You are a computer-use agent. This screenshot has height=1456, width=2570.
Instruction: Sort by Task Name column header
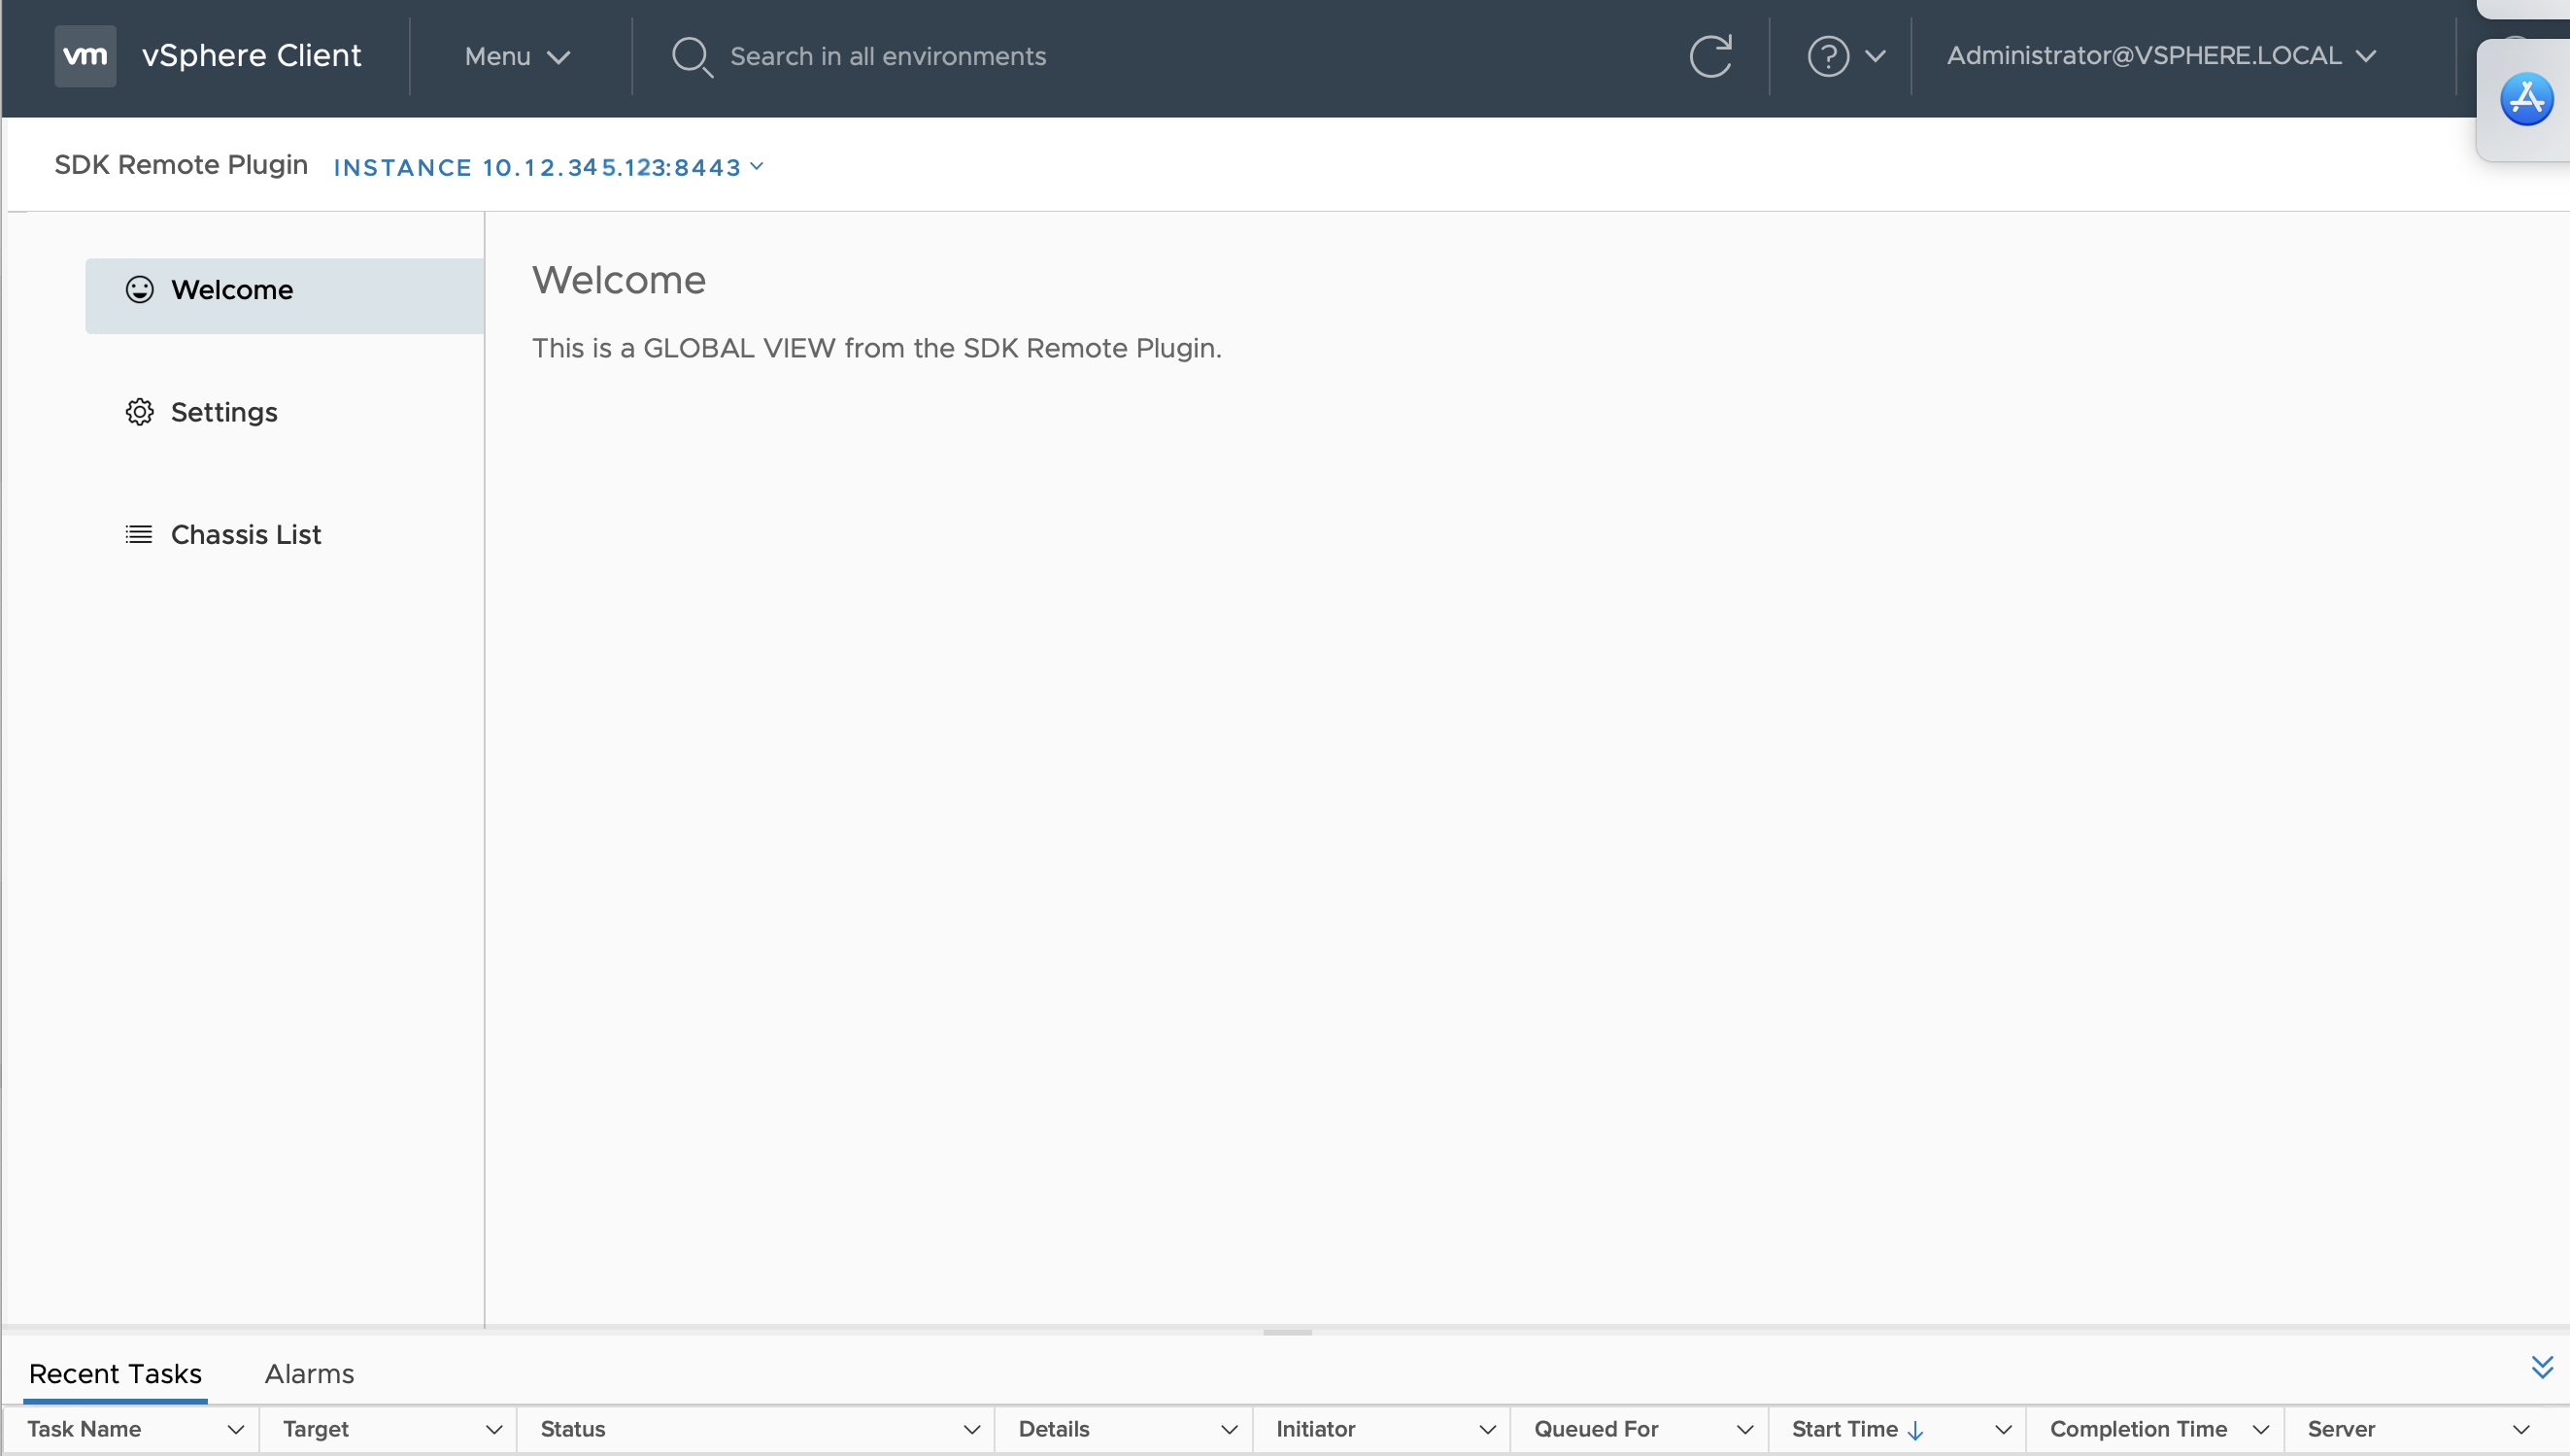pyautogui.click(x=84, y=1430)
